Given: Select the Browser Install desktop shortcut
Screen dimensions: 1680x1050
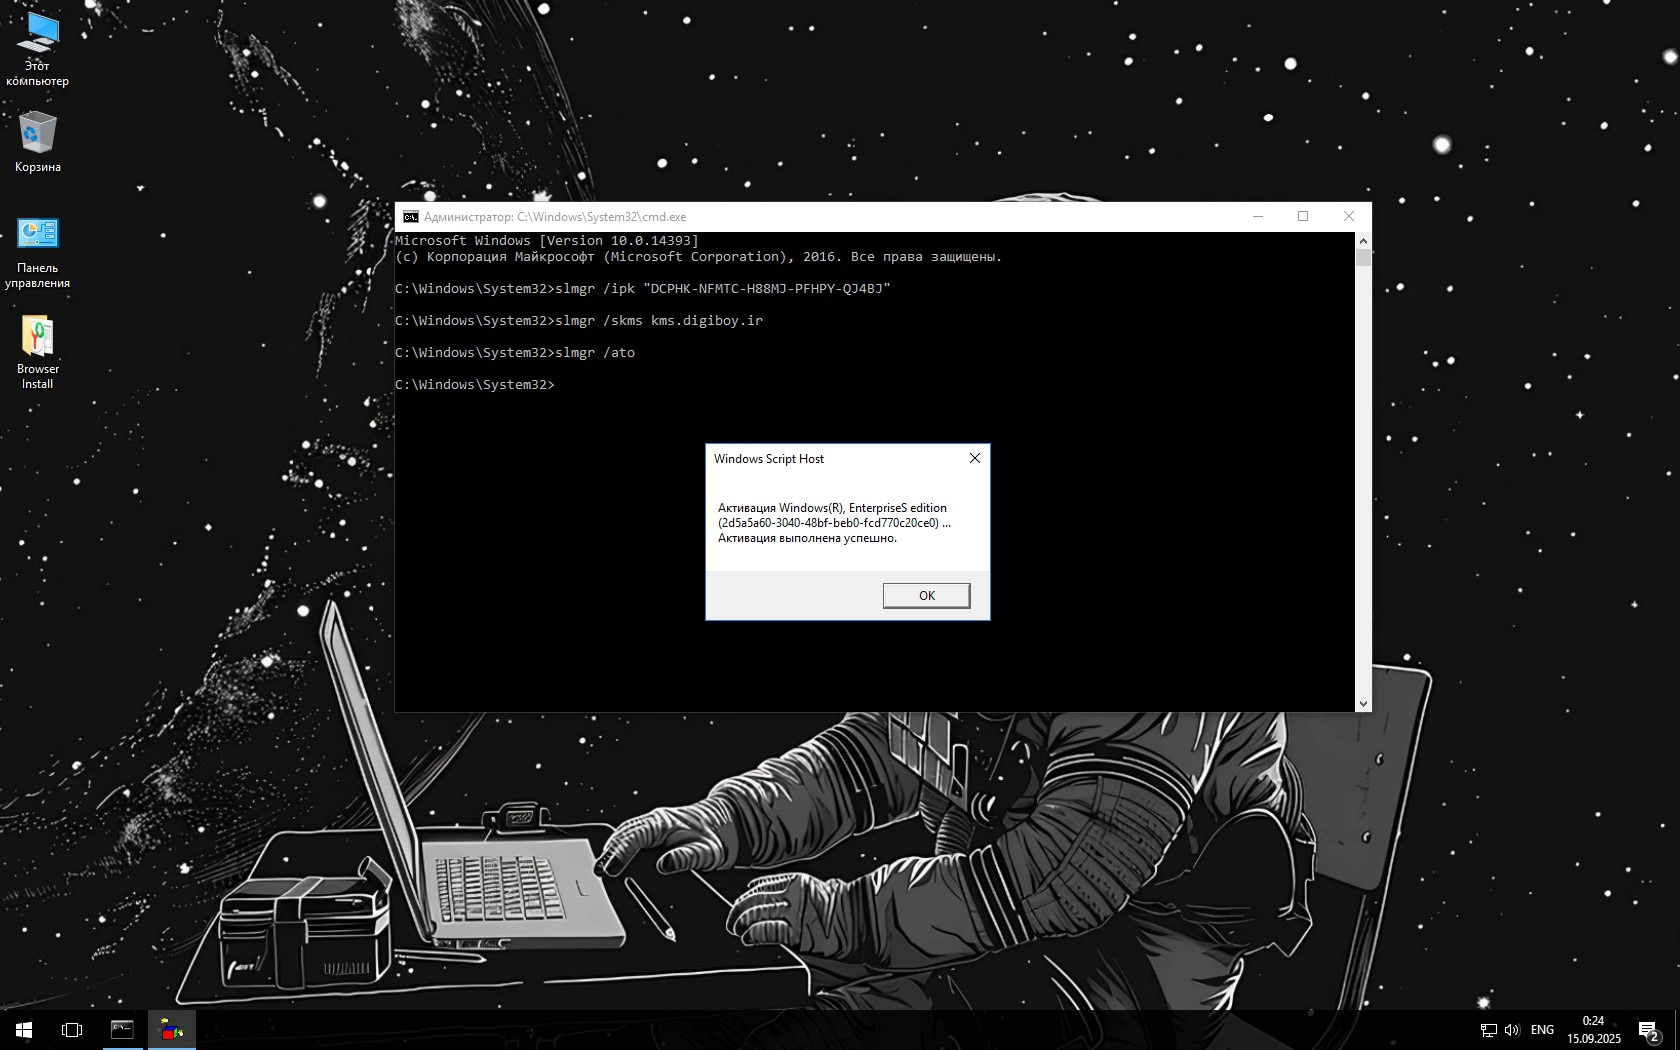Looking at the screenshot, I should click(x=38, y=353).
